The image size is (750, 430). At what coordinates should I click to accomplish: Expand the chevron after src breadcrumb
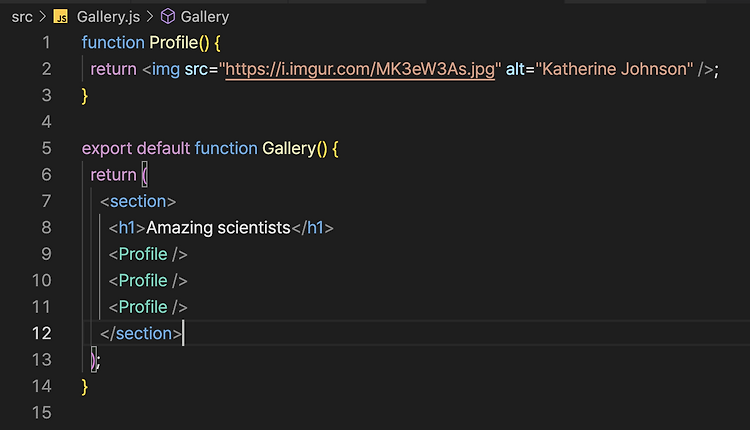pos(43,17)
